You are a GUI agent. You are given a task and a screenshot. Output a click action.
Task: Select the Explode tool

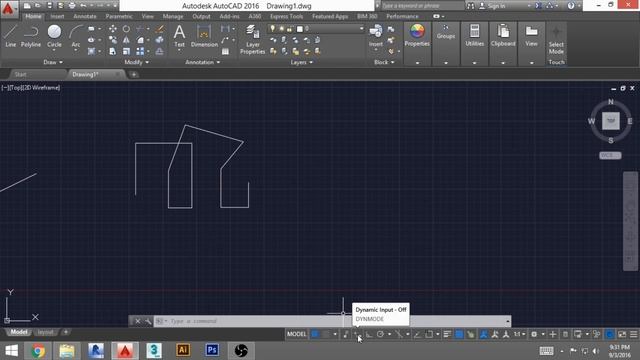point(160,40)
